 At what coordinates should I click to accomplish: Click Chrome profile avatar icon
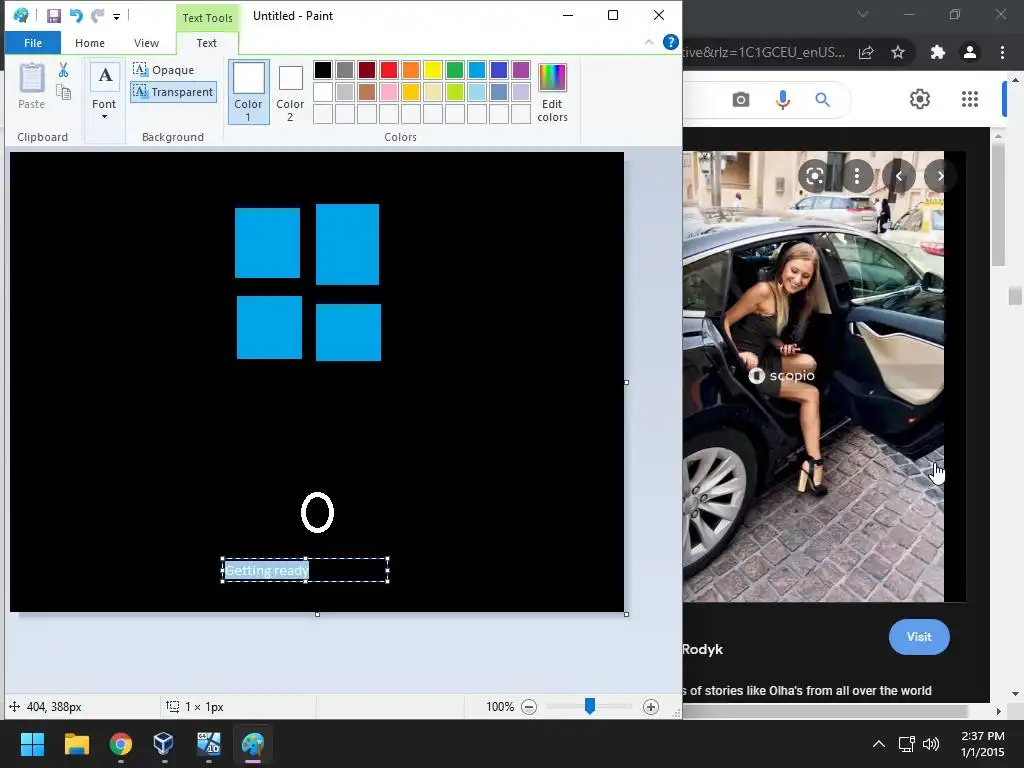[970, 52]
